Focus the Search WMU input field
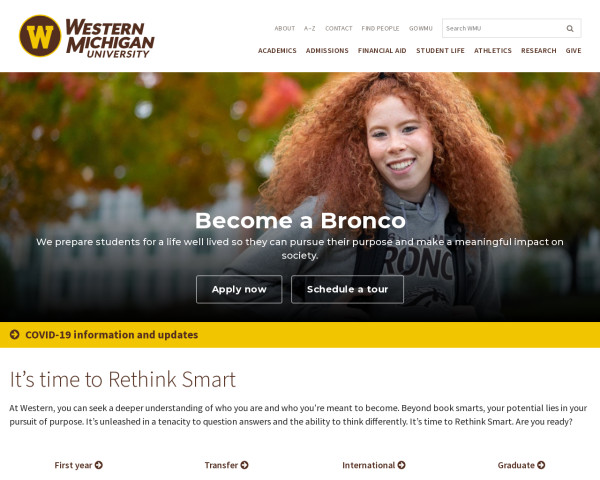The image size is (600, 480). [x=502, y=28]
